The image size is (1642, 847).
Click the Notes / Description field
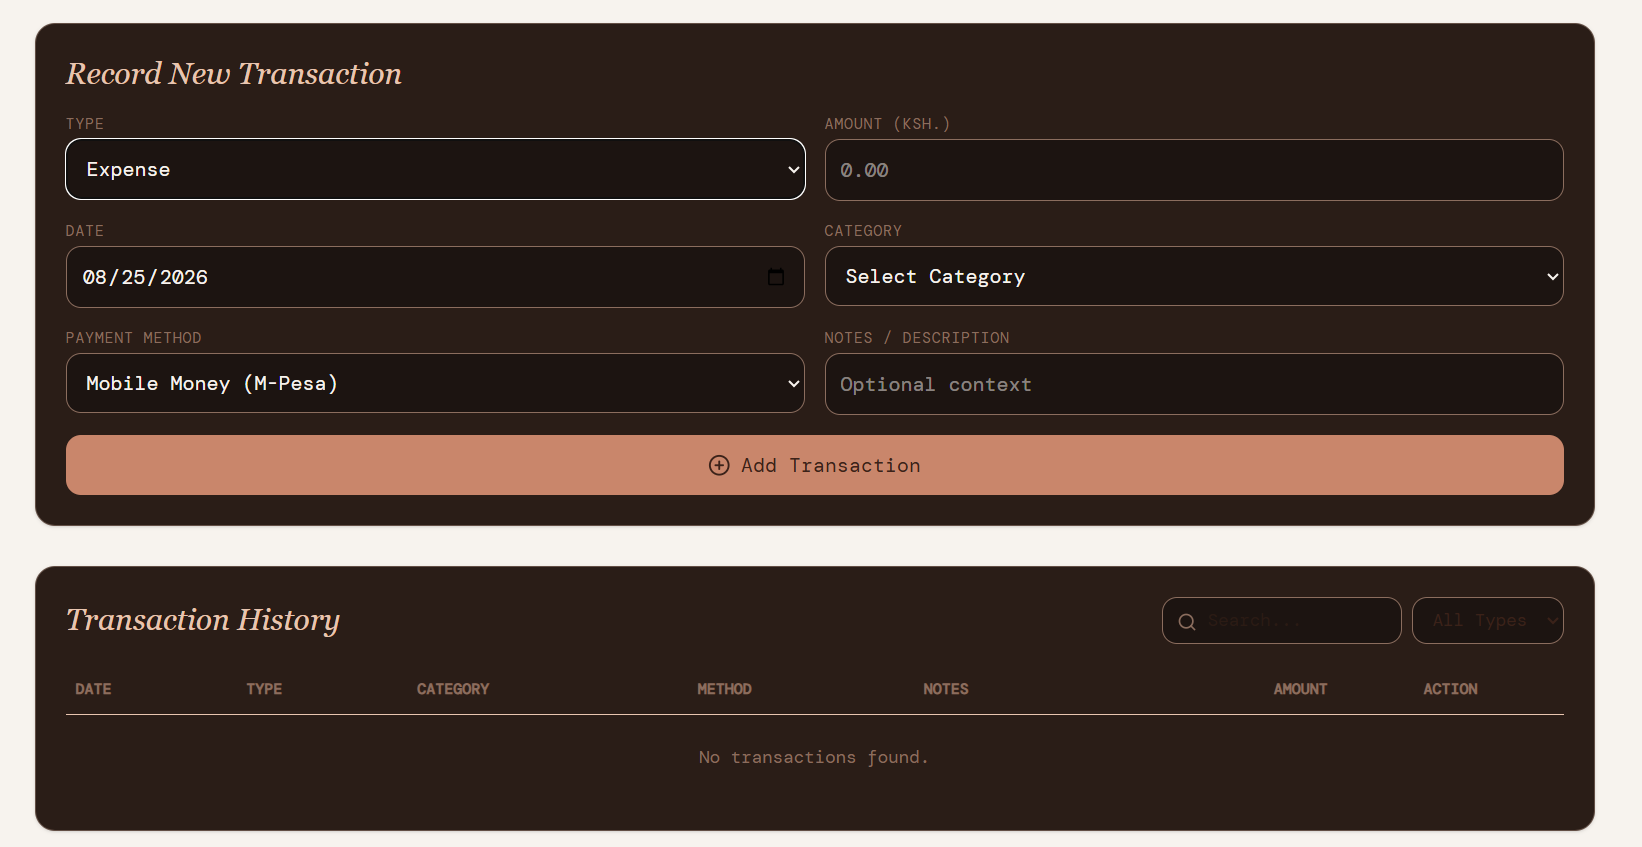point(1194,384)
